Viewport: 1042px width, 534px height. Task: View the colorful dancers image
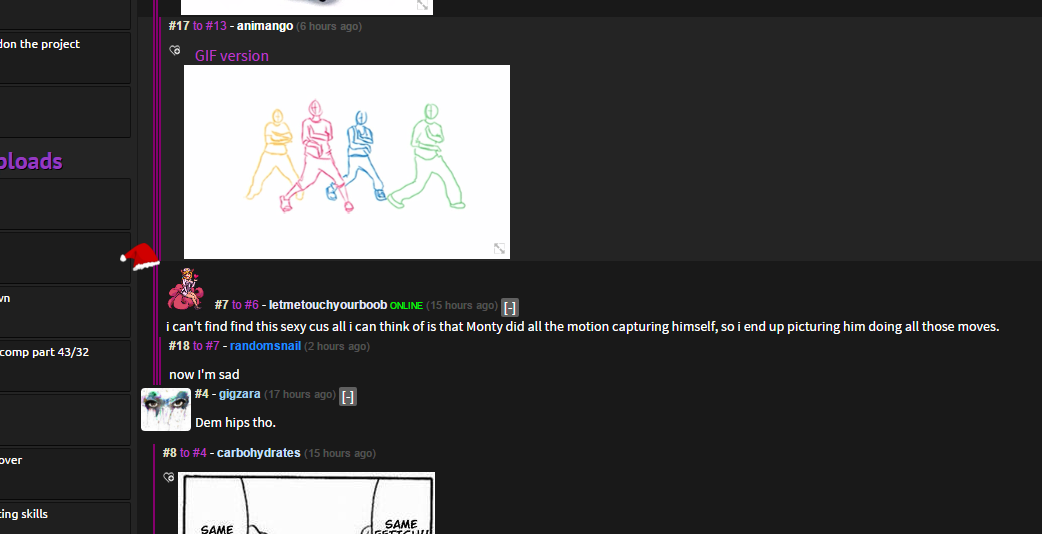pos(346,160)
